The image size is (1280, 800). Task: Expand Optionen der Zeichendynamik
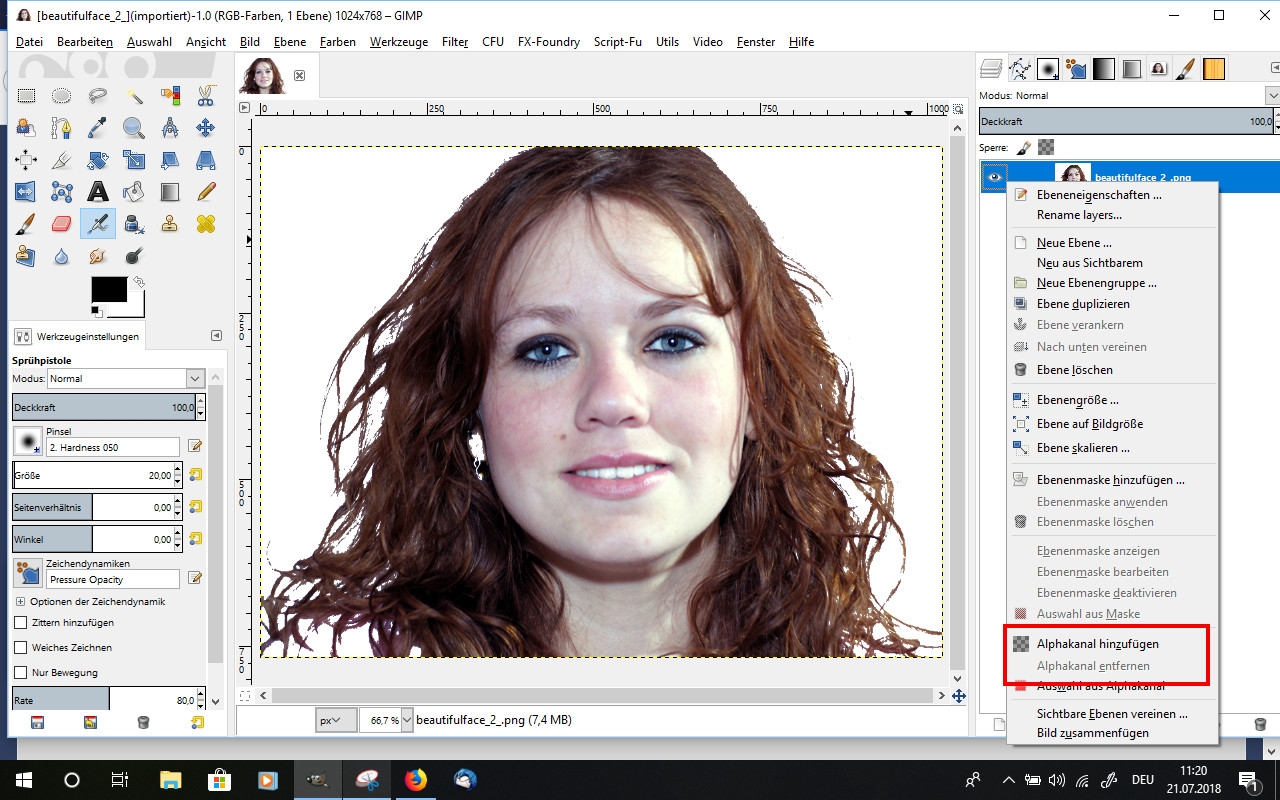(20, 602)
